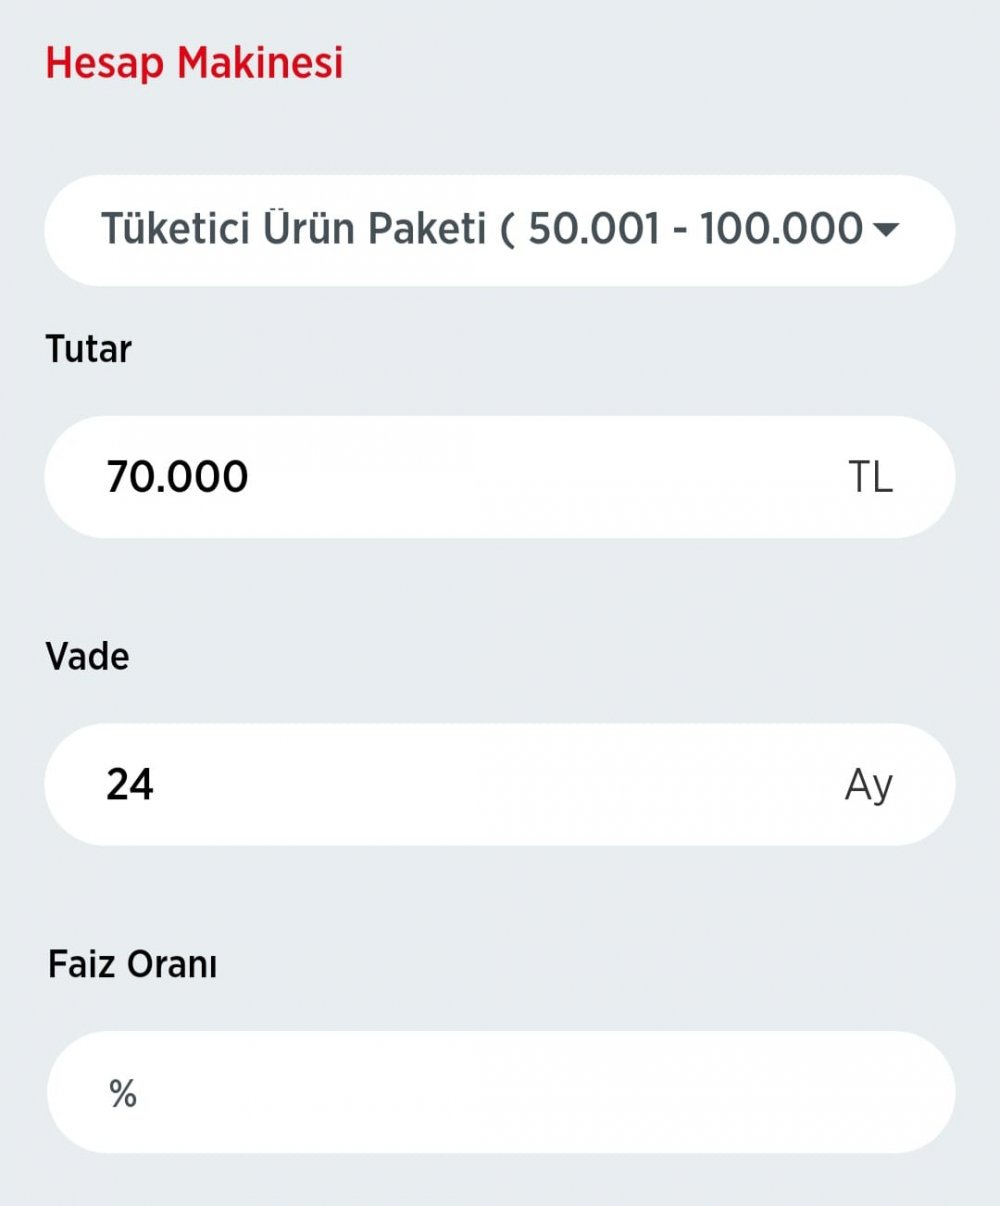1000x1206 pixels.
Task: Select the Tutar label
Action: click(x=88, y=349)
